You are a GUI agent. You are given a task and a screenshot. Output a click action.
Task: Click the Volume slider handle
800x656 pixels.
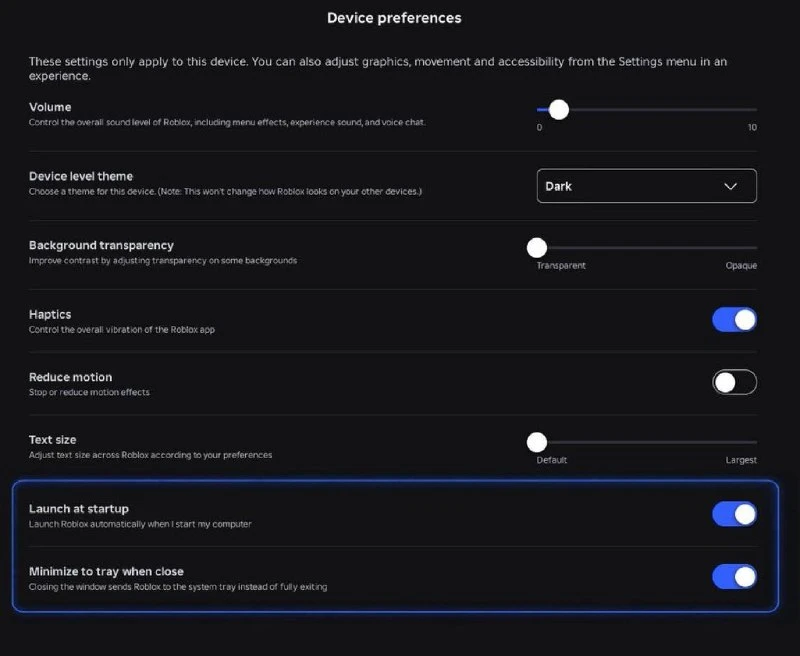click(x=559, y=110)
